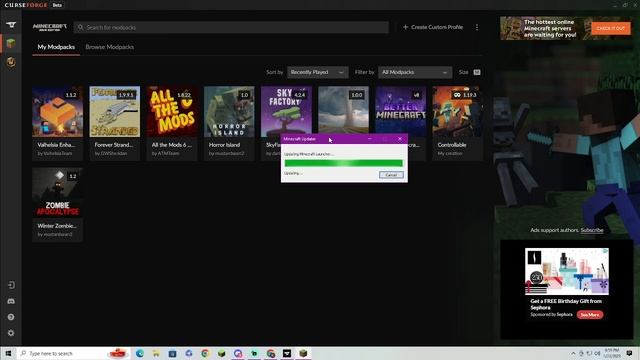Click the sidebar login icon
This screenshot has width=640, height=360.
point(11,285)
